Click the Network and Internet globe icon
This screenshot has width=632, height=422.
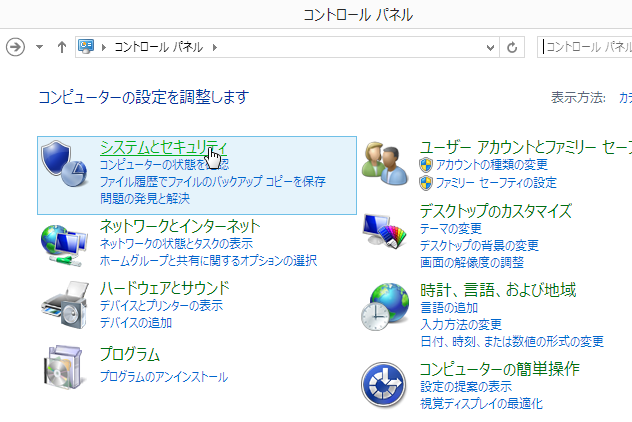tap(64, 245)
